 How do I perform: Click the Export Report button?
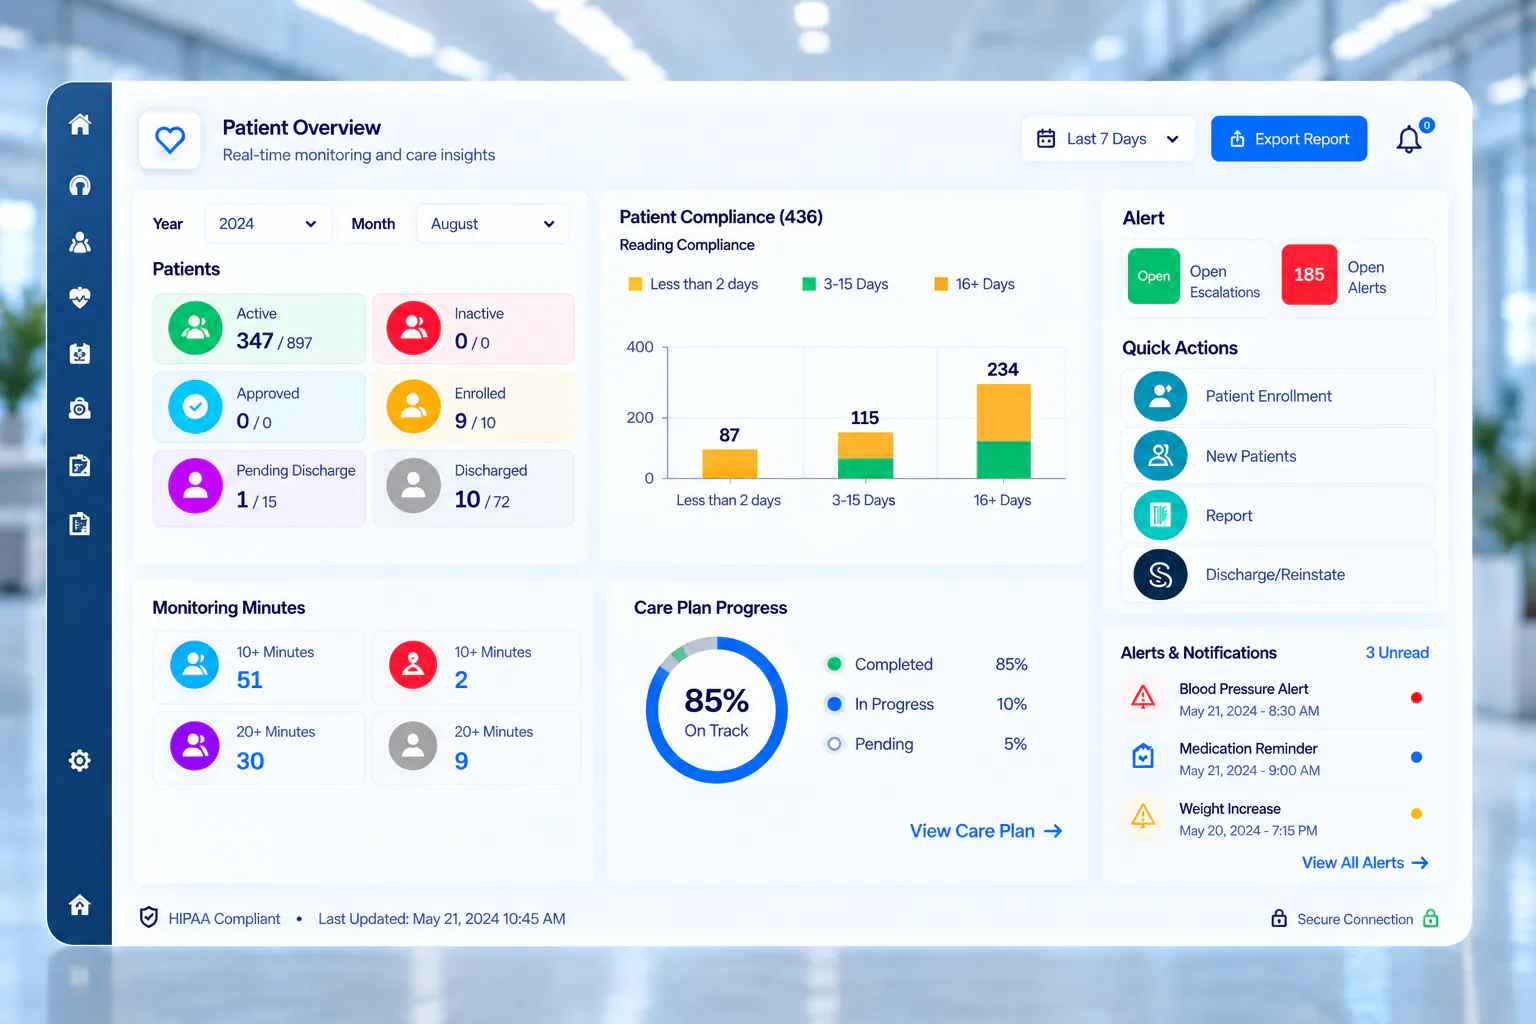[x=1289, y=139]
